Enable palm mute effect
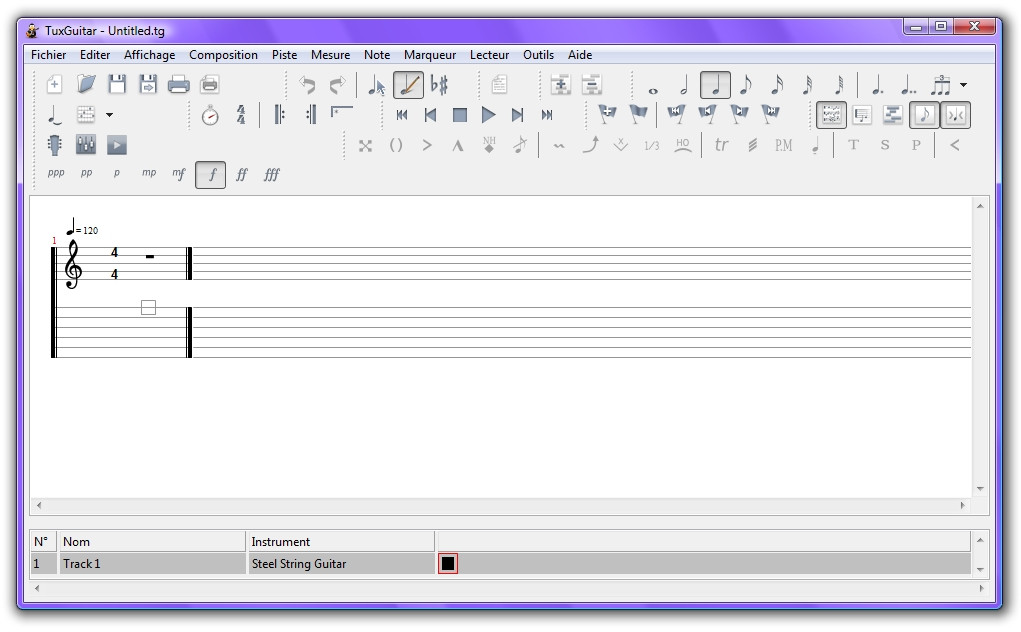 [x=783, y=146]
